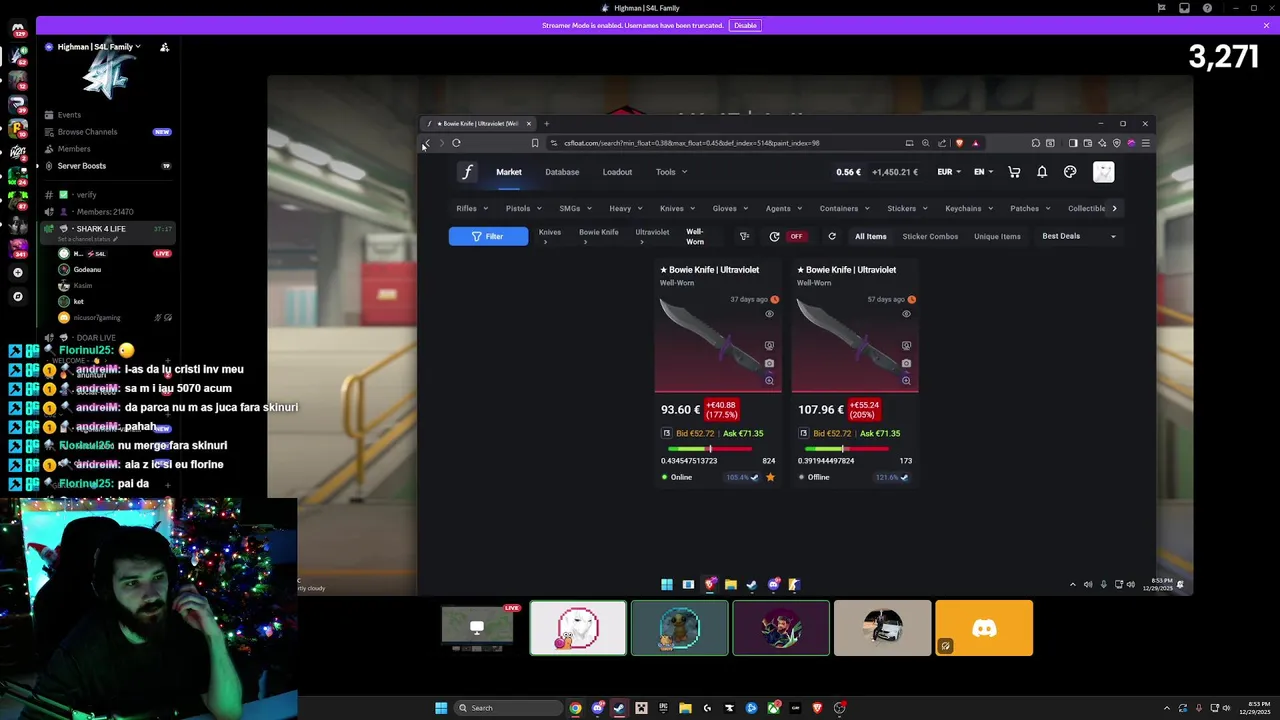Select the Sticker Combos view option
1280x720 pixels.
(x=930, y=236)
